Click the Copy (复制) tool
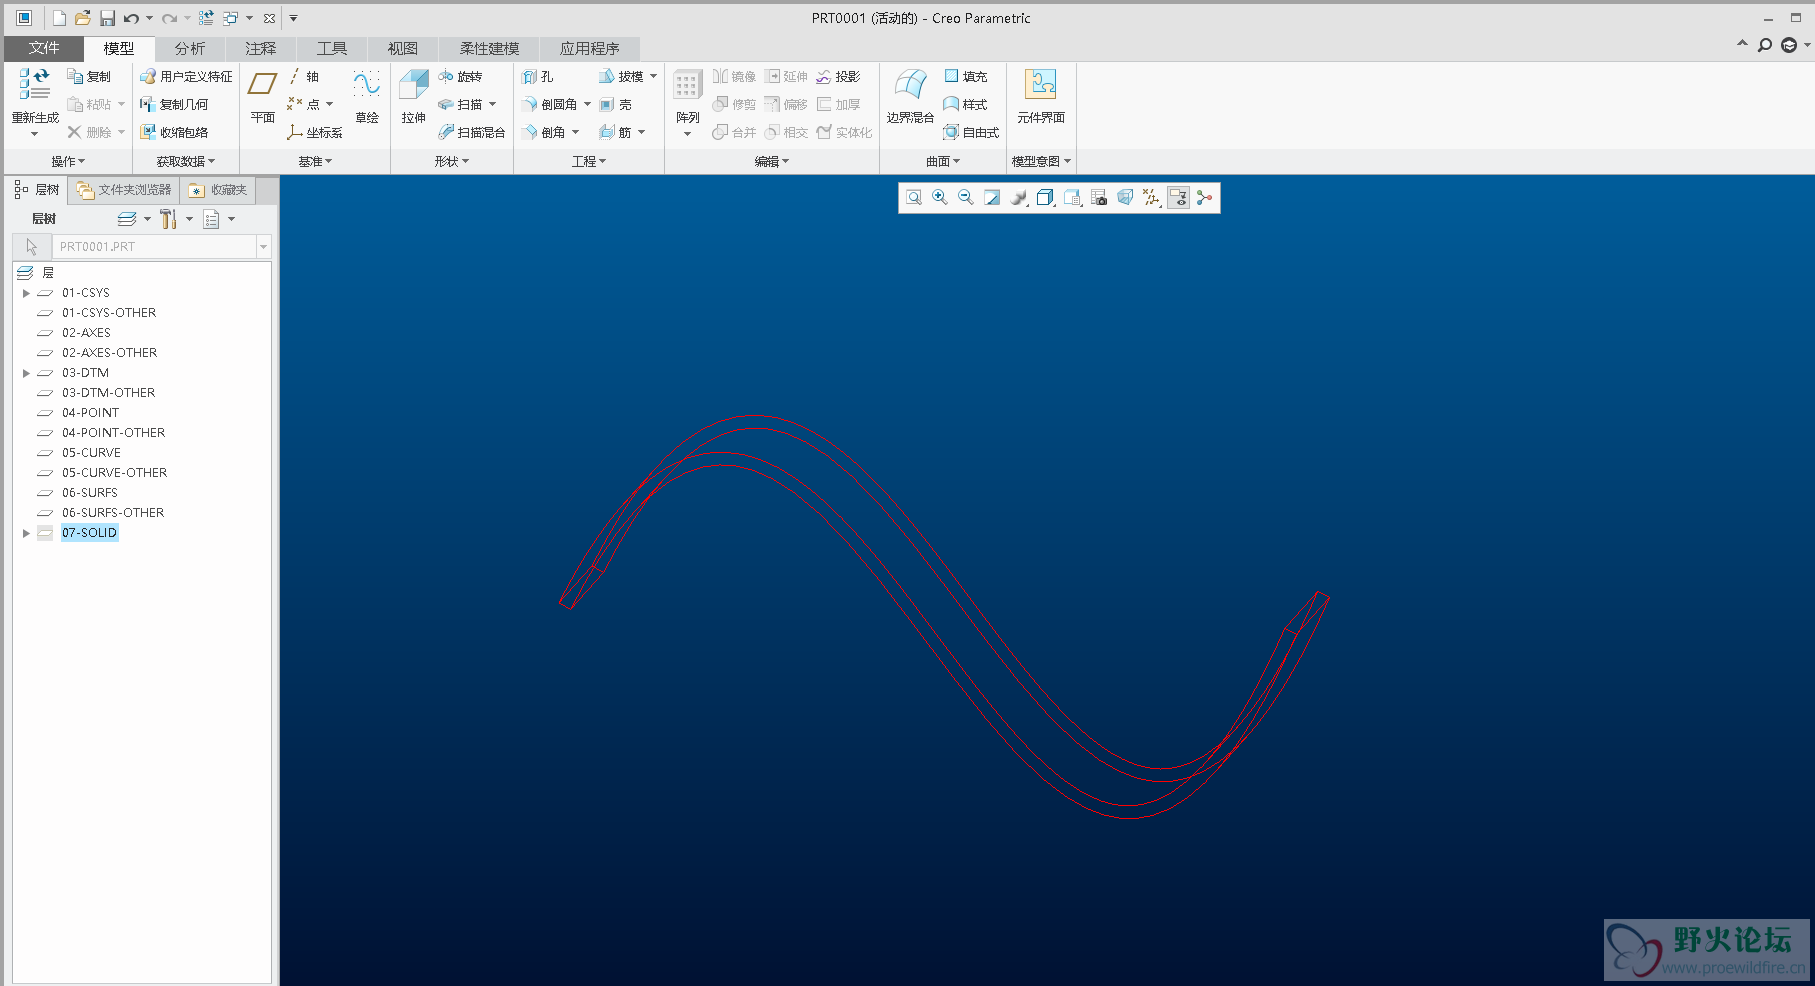 tap(89, 76)
